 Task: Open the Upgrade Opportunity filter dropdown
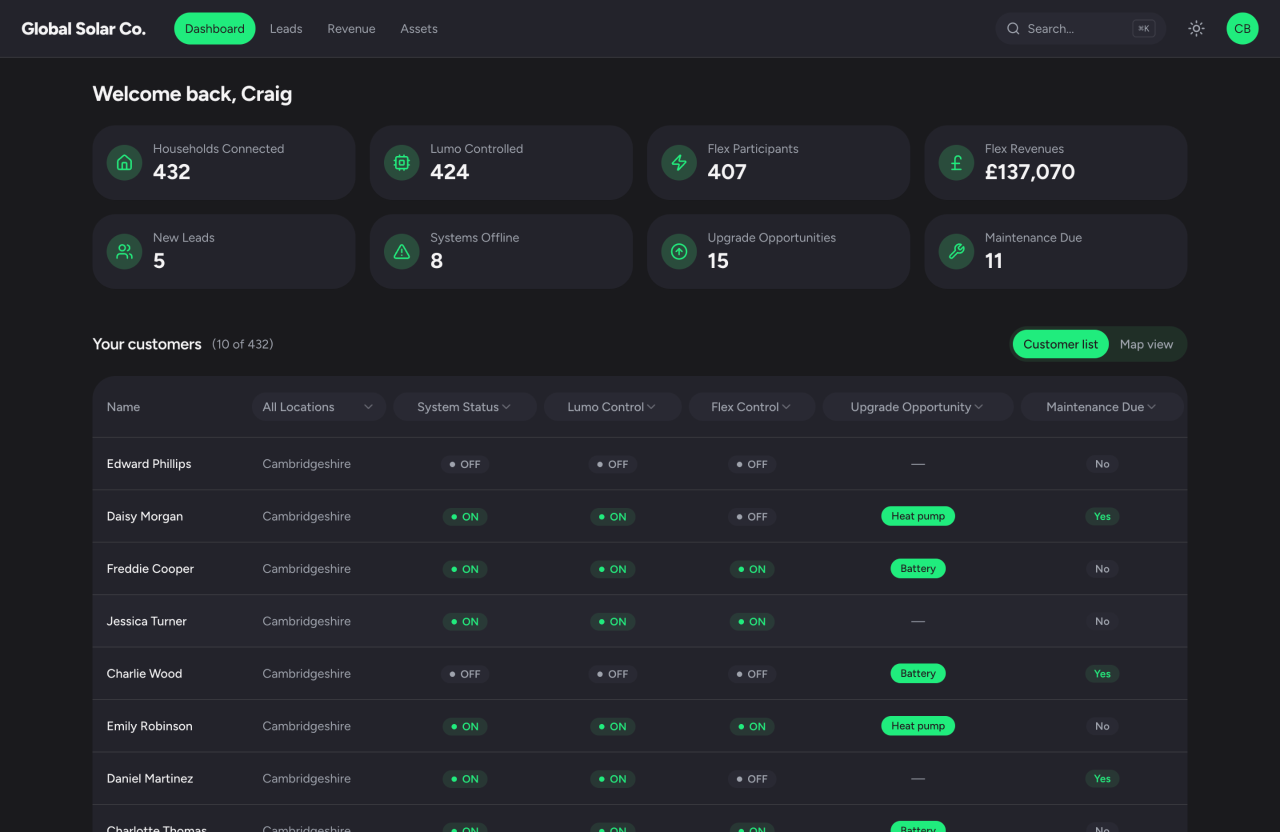[917, 407]
